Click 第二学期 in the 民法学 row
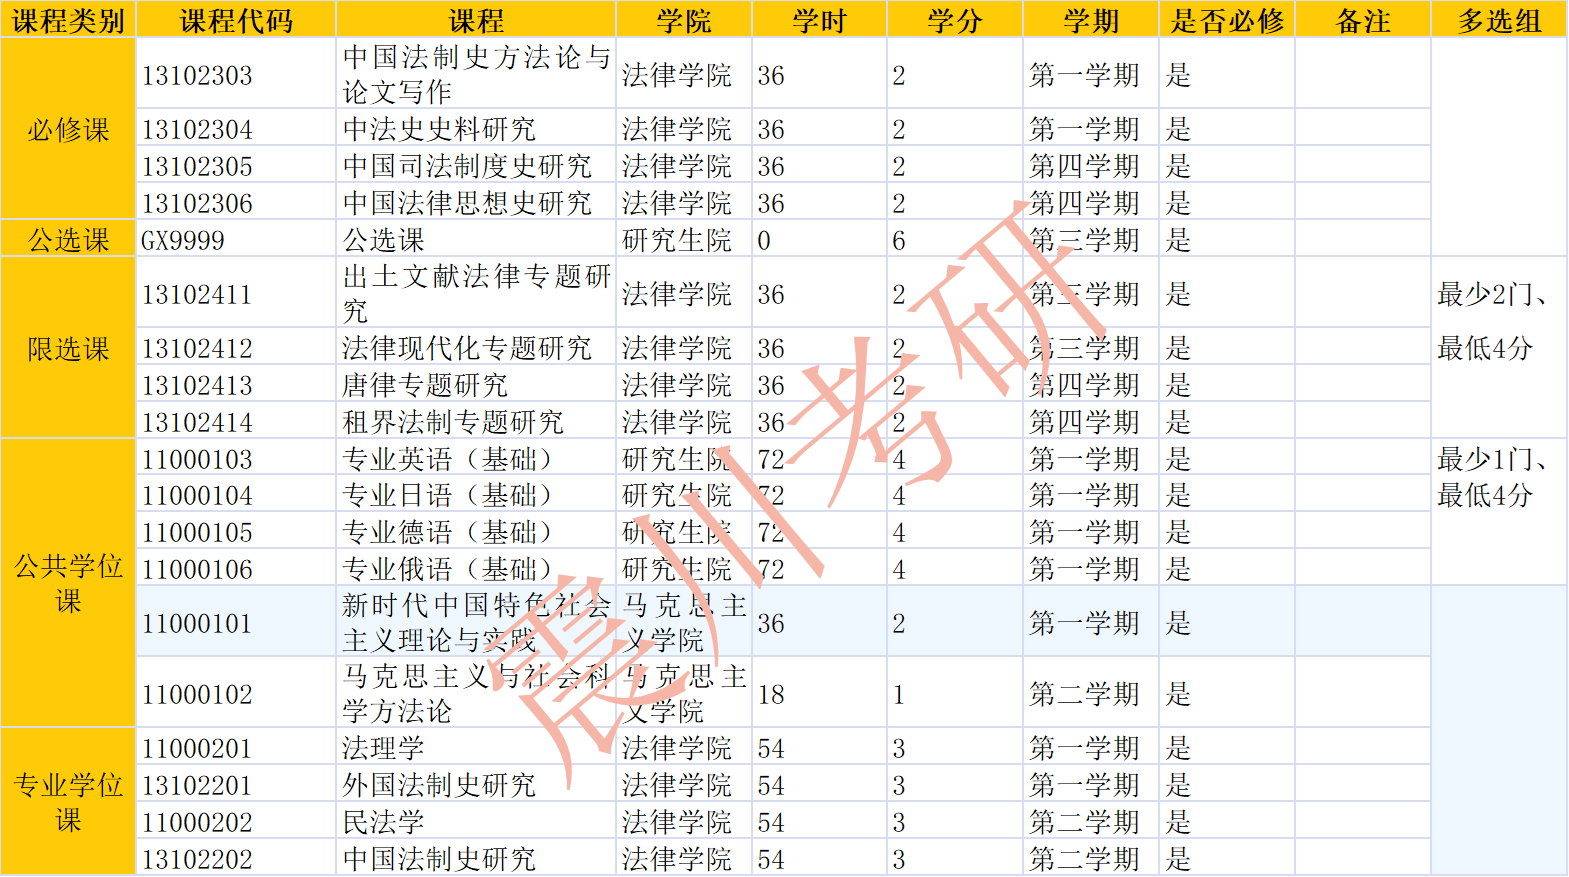Viewport: 1569px width, 877px height. [x=1084, y=822]
